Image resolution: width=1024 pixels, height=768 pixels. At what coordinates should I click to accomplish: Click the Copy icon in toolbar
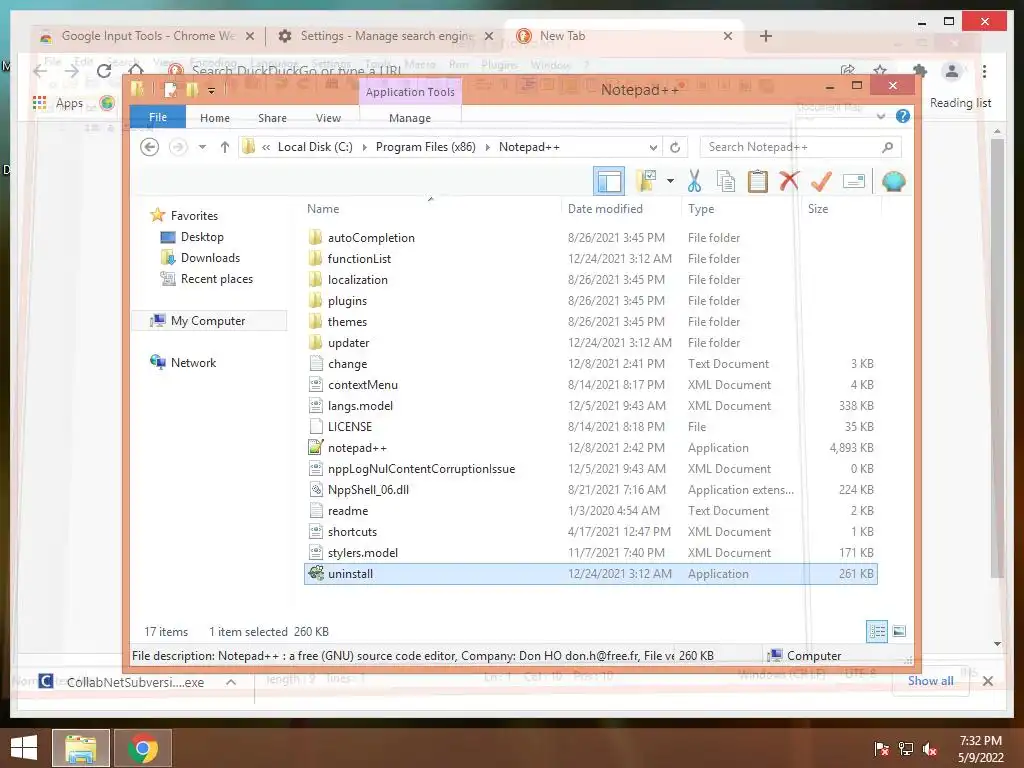[x=726, y=181]
